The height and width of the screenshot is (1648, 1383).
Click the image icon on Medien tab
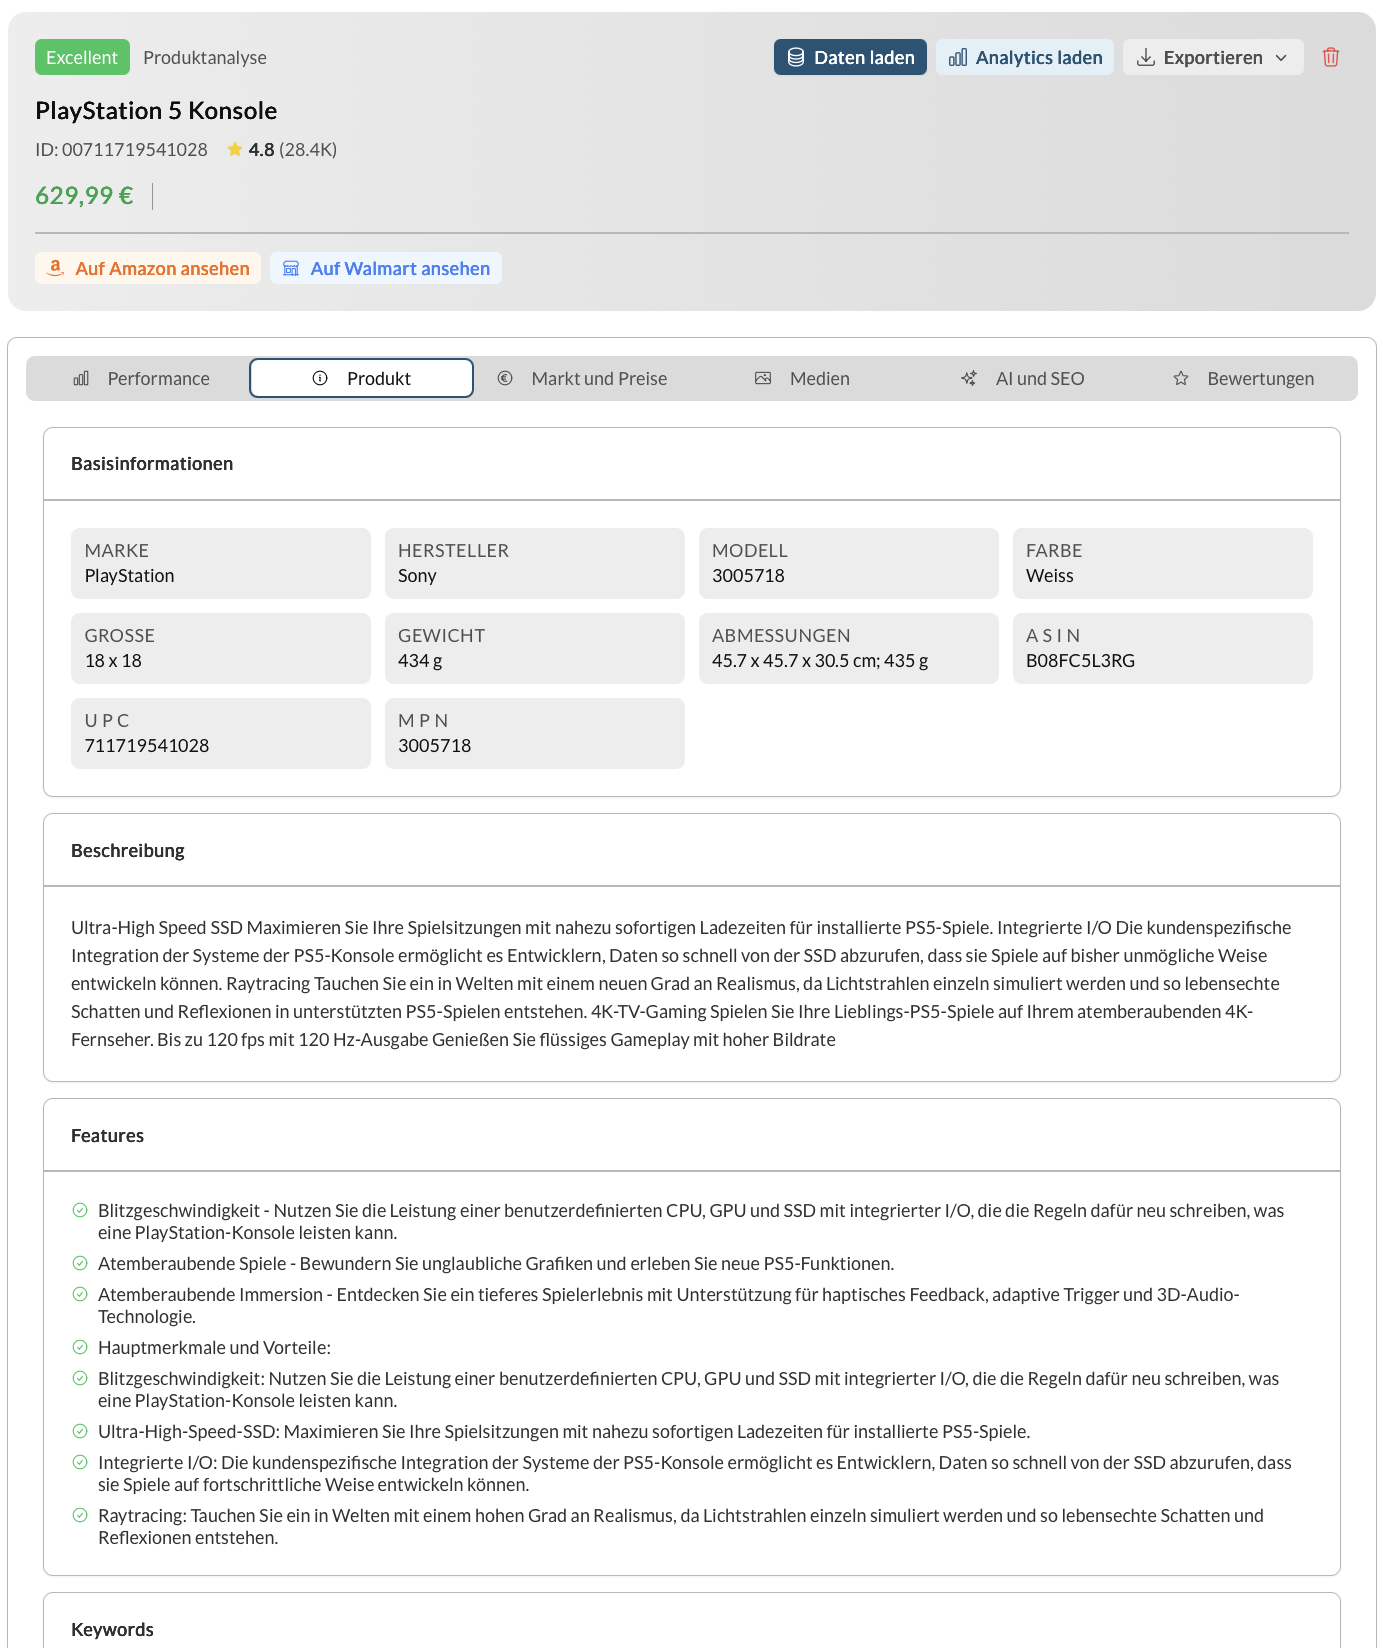(763, 378)
